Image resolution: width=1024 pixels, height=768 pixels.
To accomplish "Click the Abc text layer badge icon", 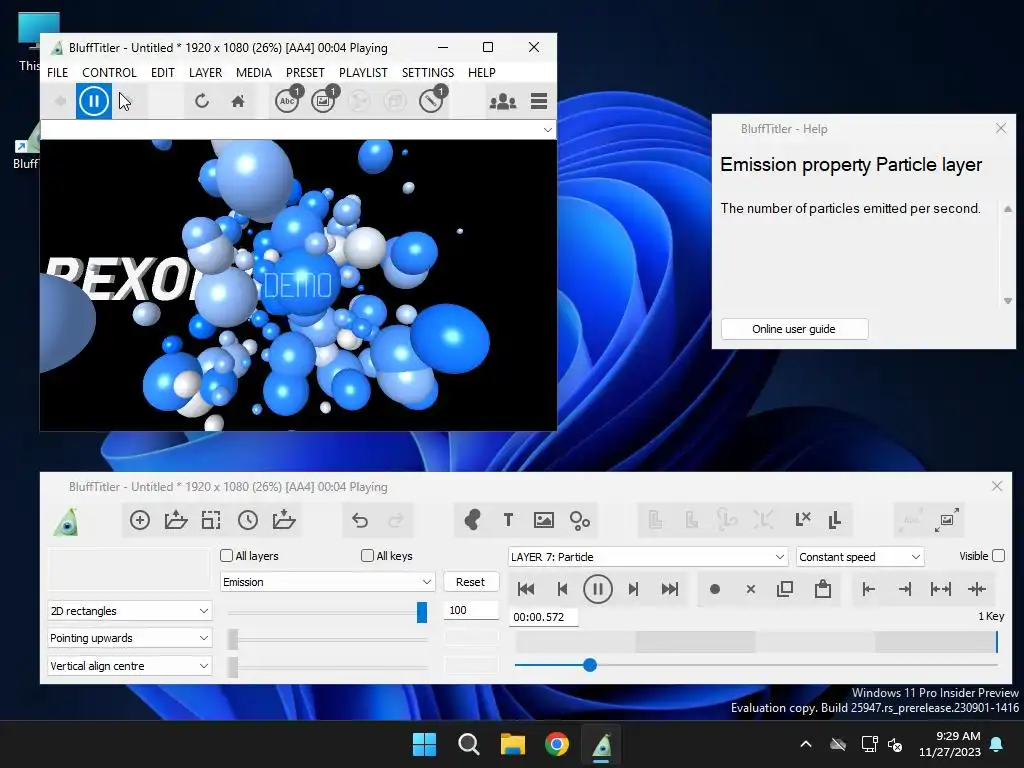I will (x=287, y=101).
